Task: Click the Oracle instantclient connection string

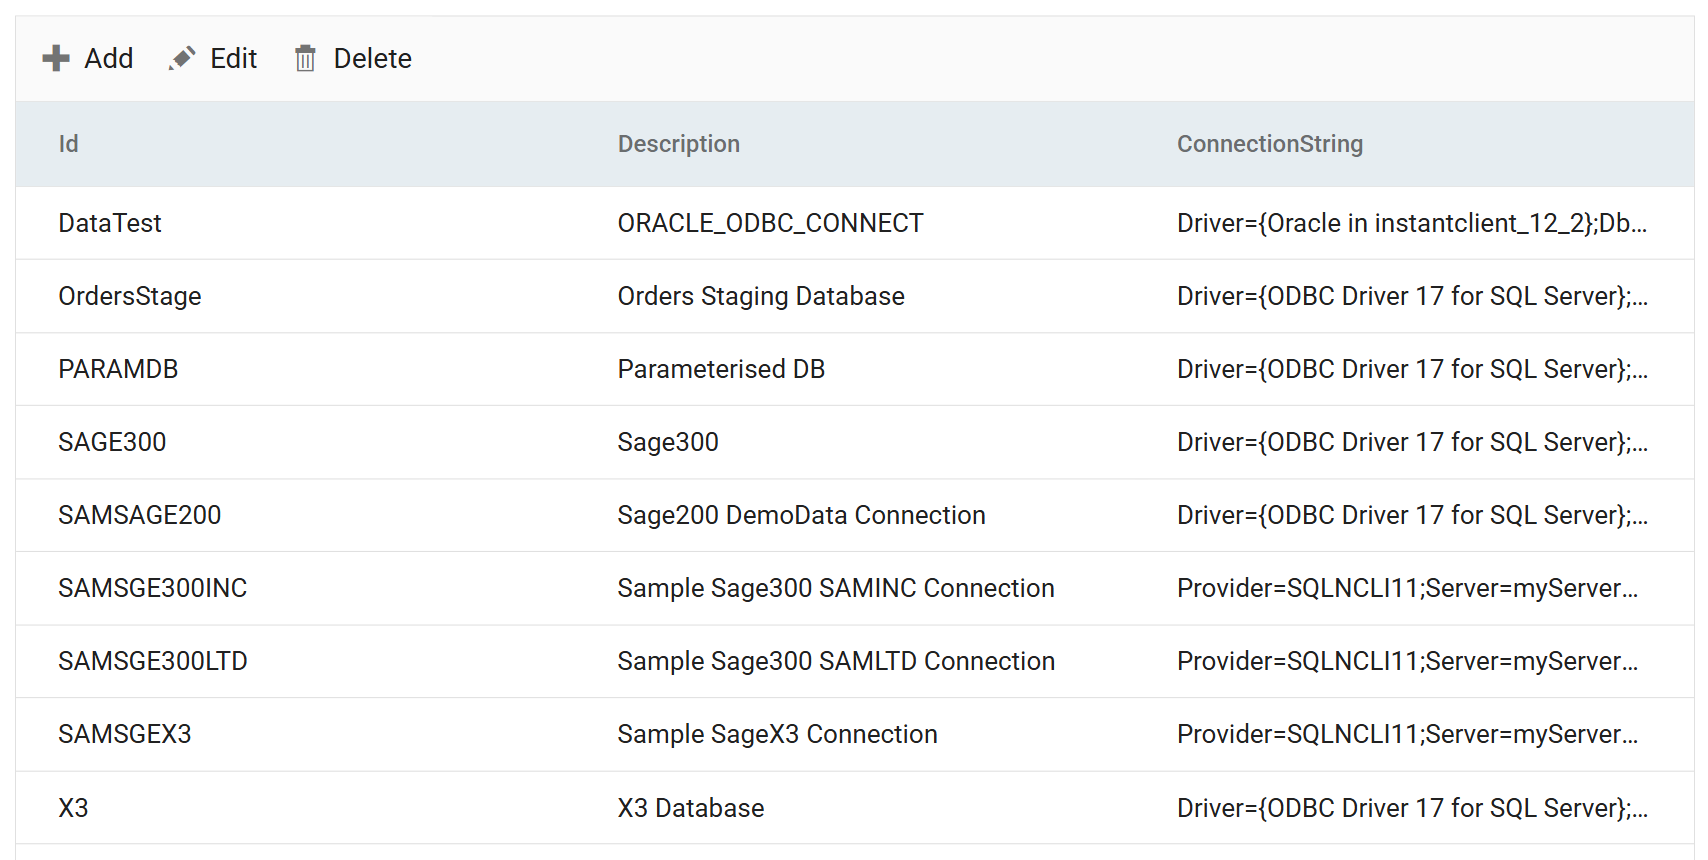Action: [1412, 223]
